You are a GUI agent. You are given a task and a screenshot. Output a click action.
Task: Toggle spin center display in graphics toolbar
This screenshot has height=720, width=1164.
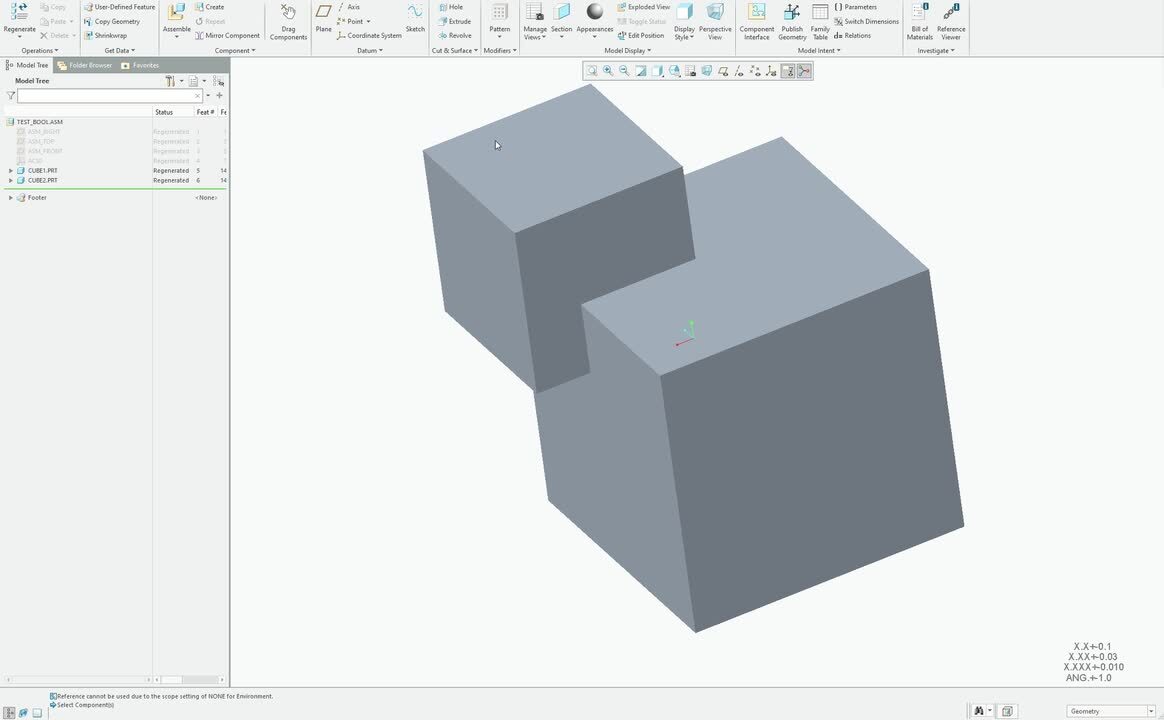(804, 71)
